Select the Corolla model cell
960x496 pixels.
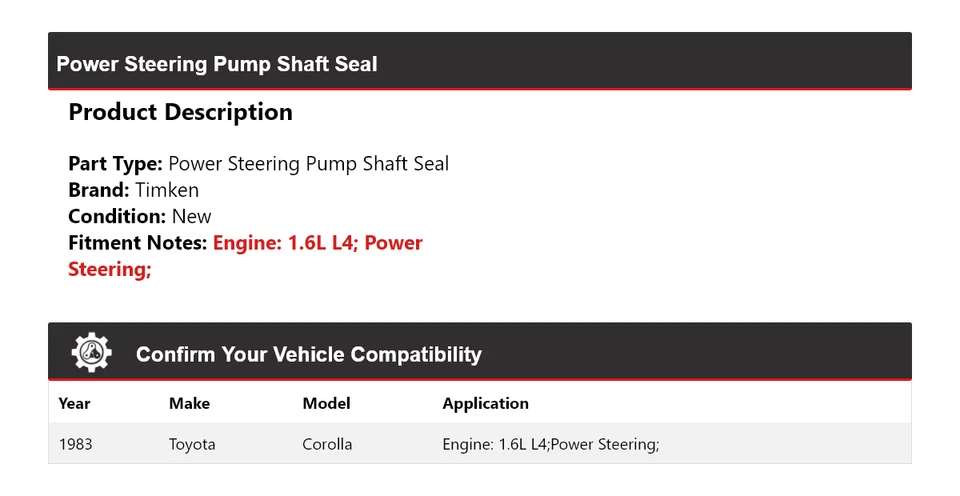point(327,444)
